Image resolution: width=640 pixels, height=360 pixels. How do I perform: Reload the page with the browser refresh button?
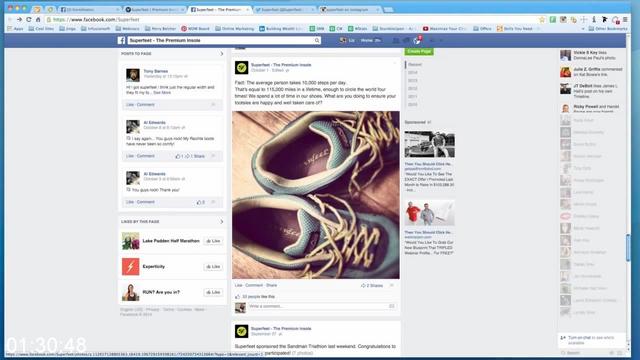tap(29, 19)
